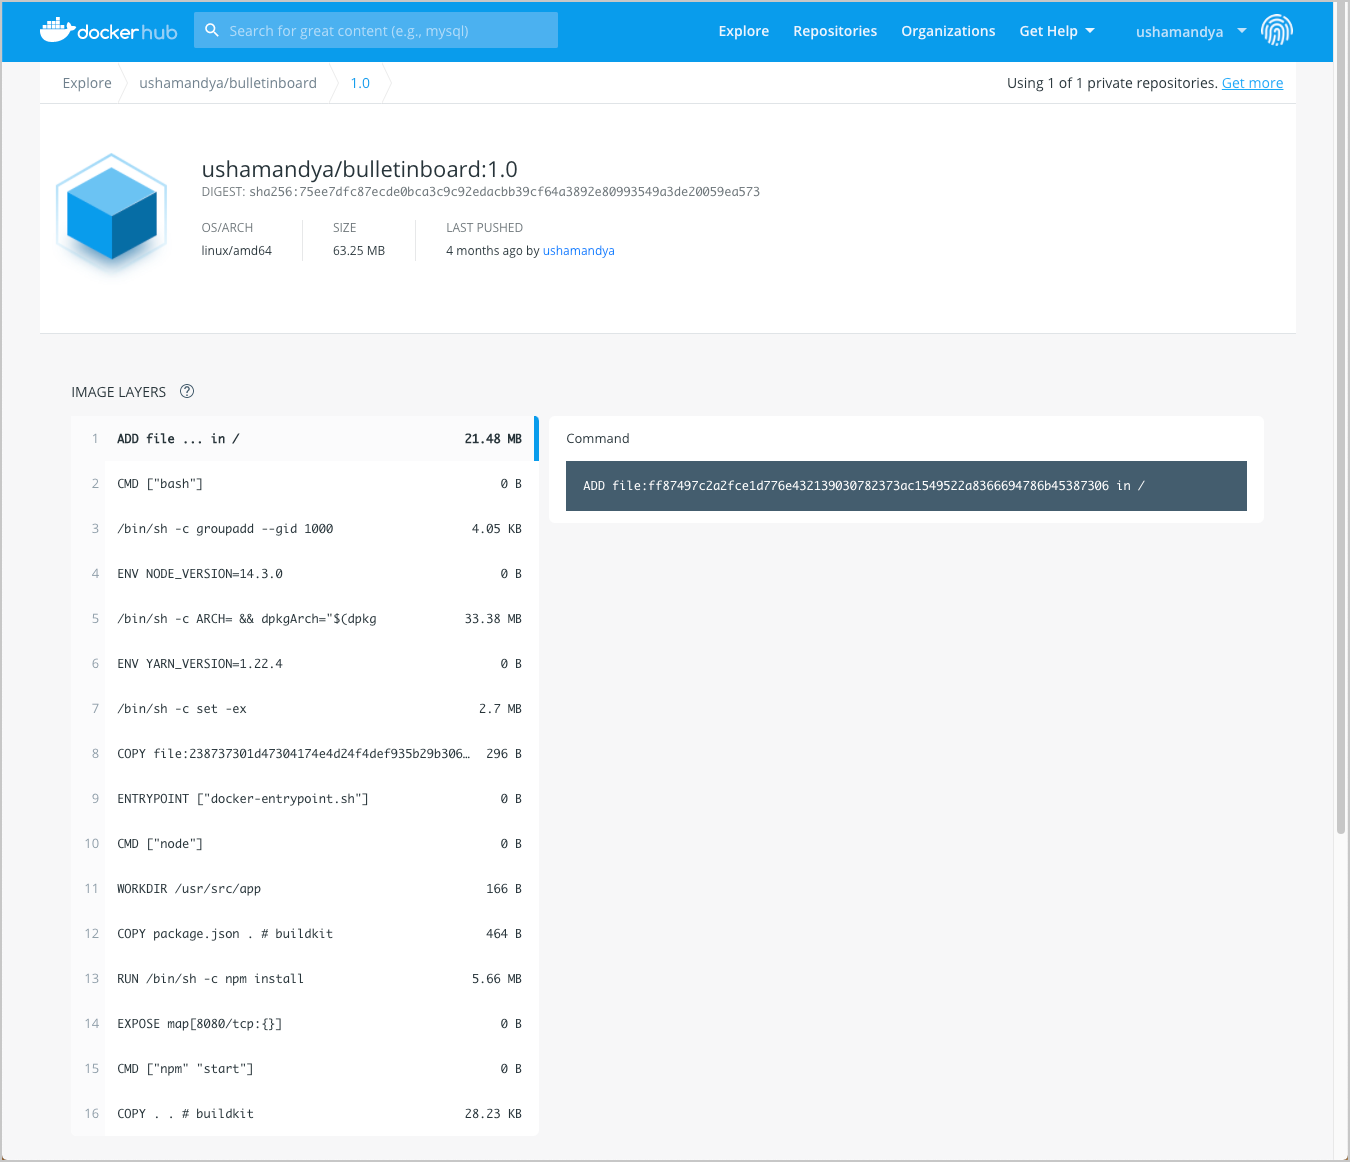Select layer 13 RUN npm install

coord(305,979)
